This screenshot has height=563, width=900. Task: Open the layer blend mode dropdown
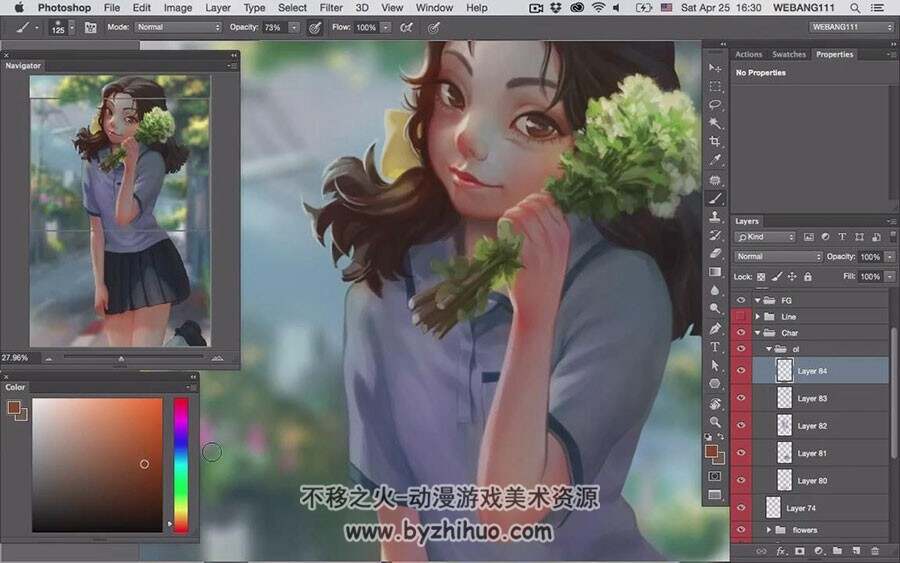click(778, 257)
